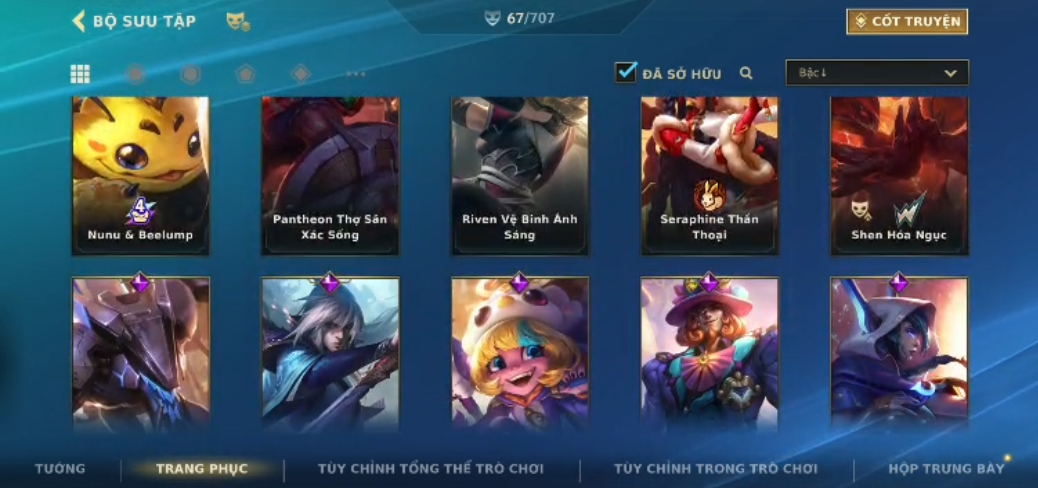1038x488 pixels.
Task: Select the hexagon rarity filter icon
Action: 190,73
